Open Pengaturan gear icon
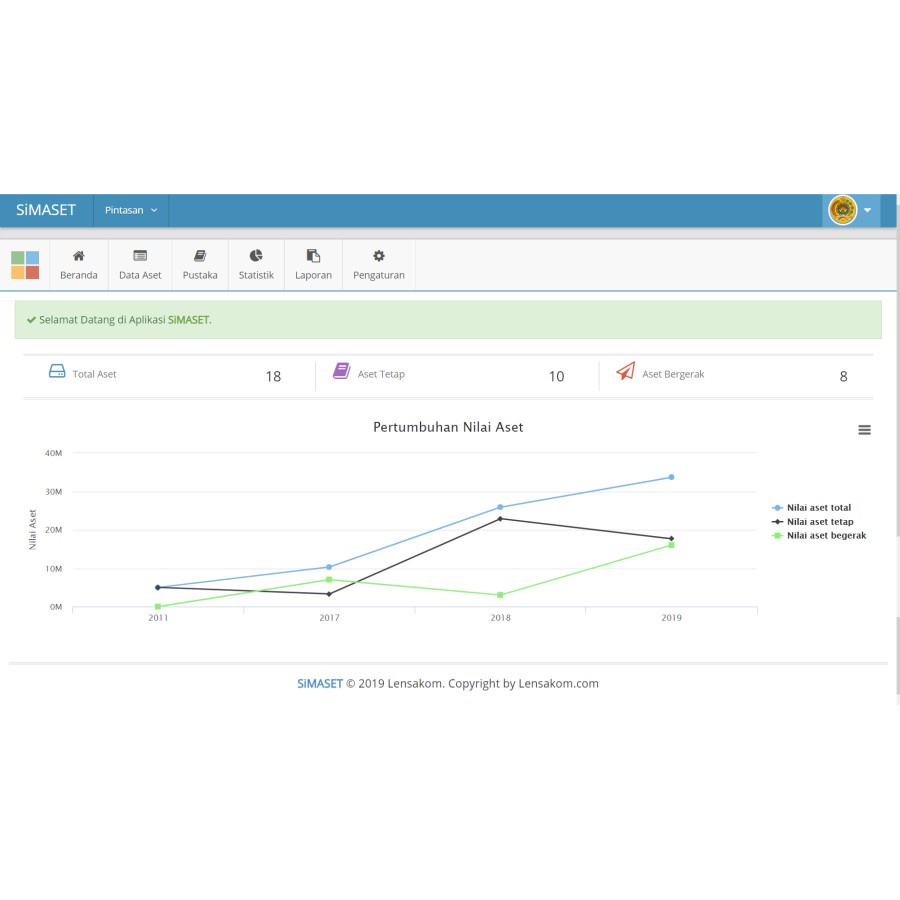The width and height of the screenshot is (900, 900). (x=379, y=256)
